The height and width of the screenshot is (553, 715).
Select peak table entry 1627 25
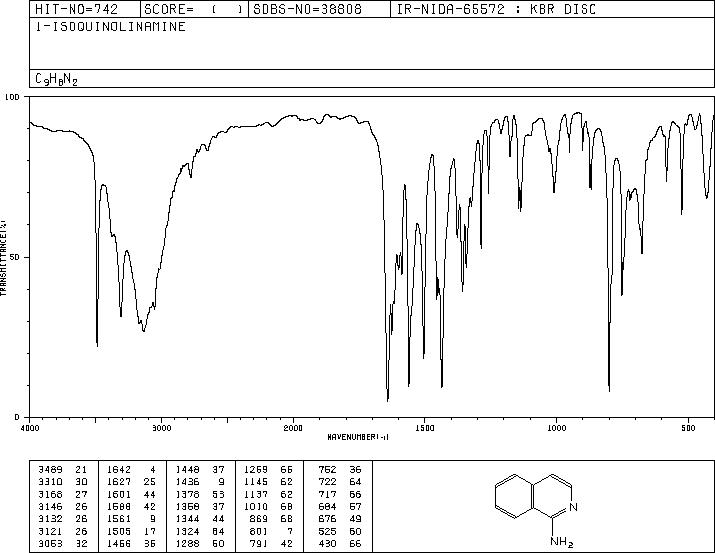(x=131, y=481)
